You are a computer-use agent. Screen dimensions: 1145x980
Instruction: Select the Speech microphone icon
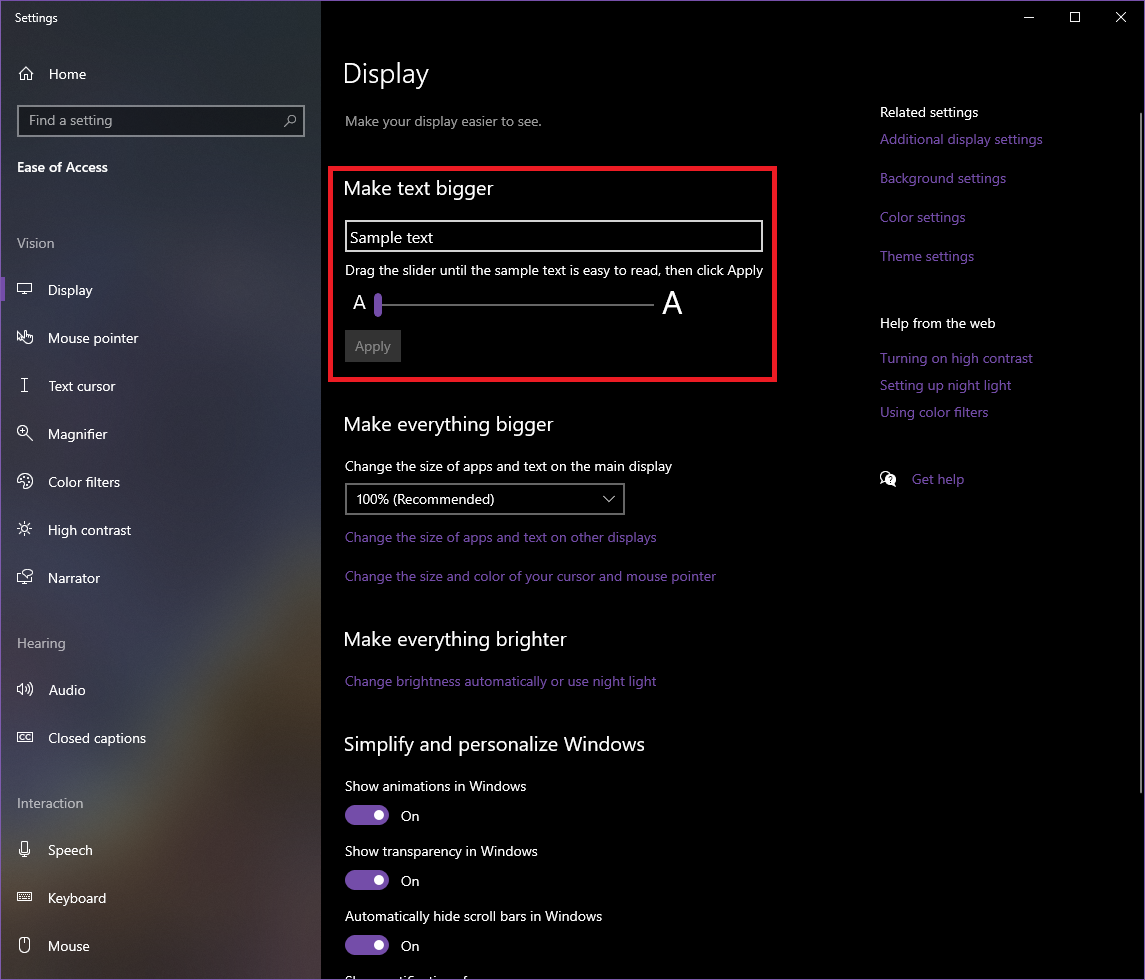[x=24, y=849]
